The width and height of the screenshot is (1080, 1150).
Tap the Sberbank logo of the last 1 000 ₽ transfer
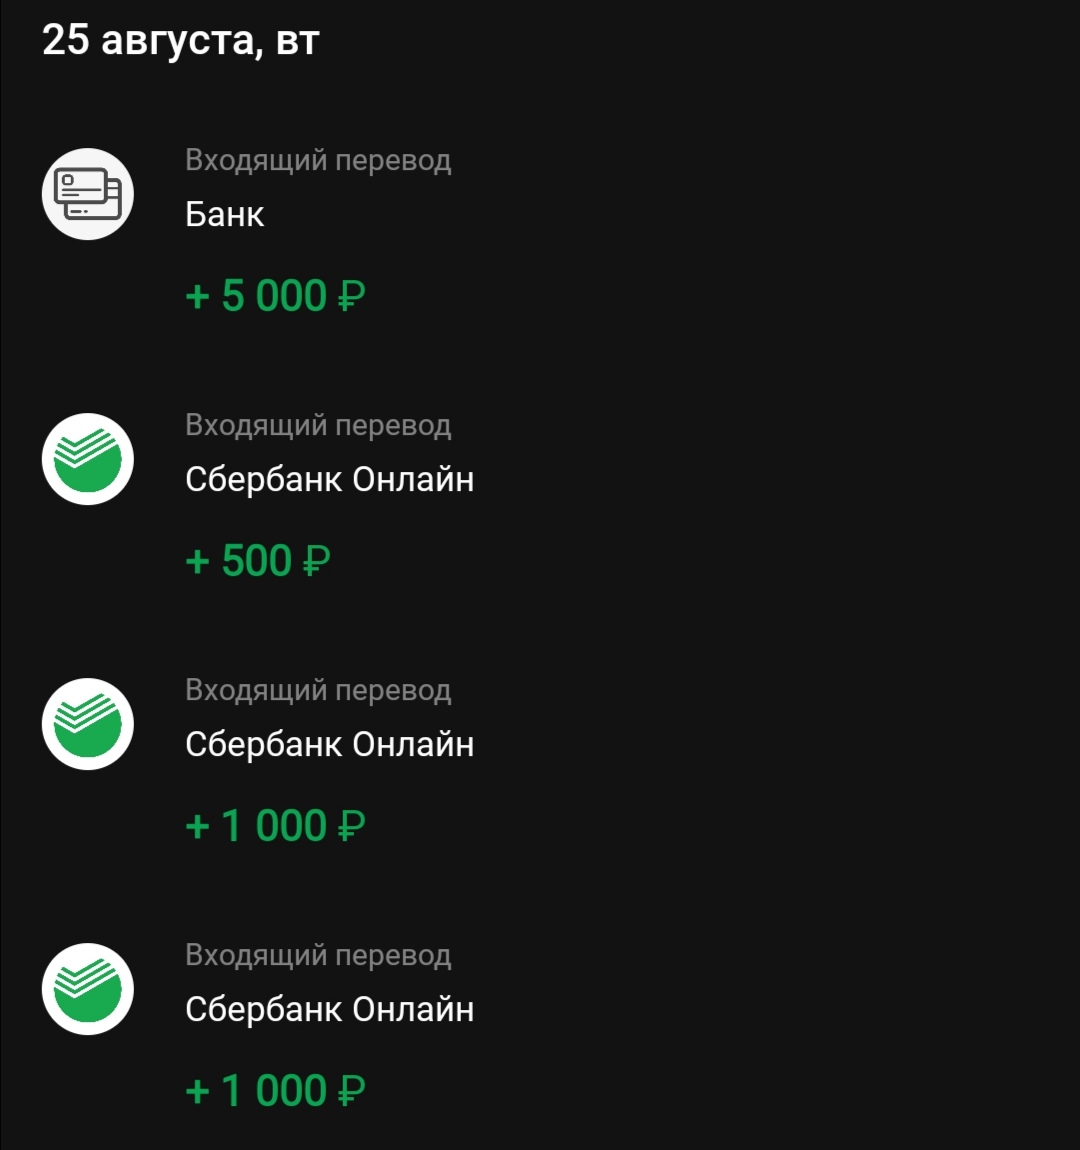tap(88, 989)
